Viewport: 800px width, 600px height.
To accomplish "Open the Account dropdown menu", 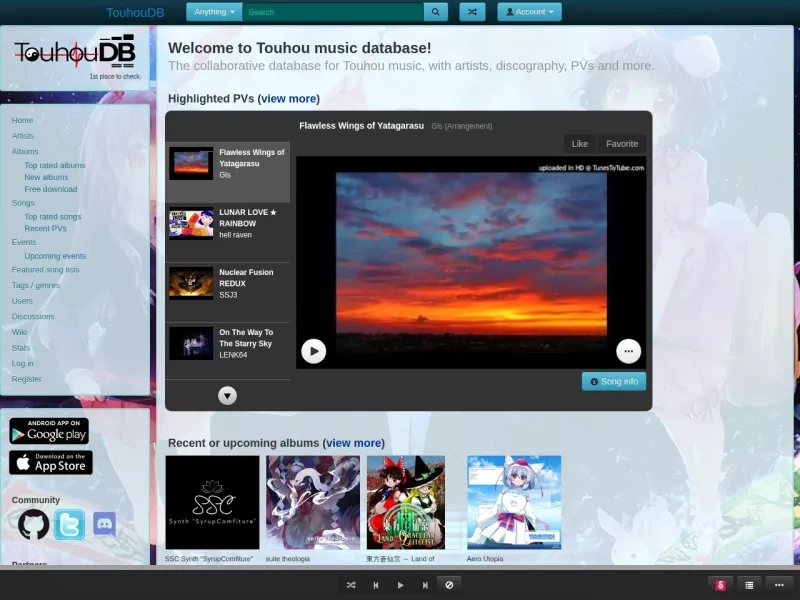I will pos(530,12).
